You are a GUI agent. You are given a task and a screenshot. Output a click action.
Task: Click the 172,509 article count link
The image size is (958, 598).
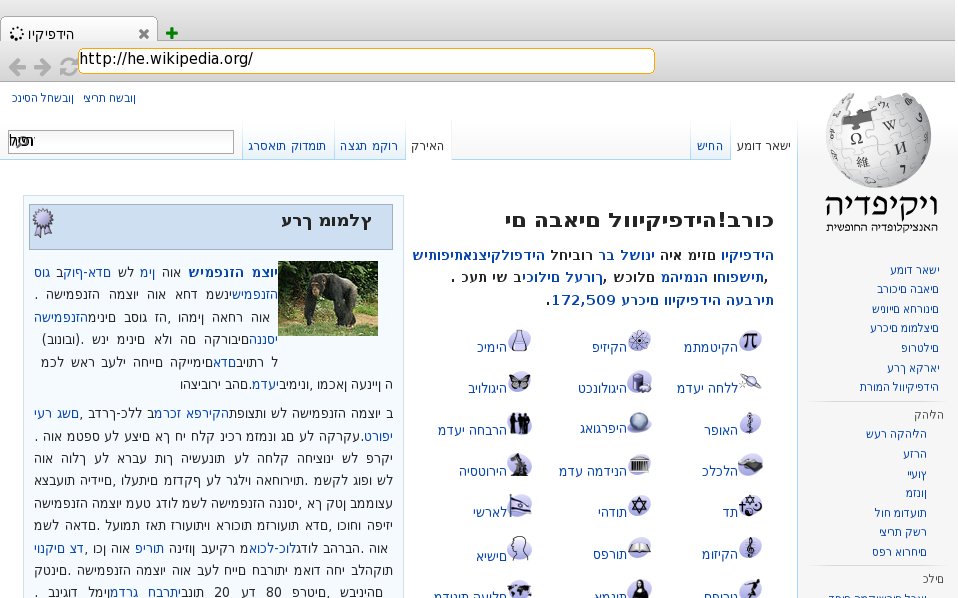583,300
